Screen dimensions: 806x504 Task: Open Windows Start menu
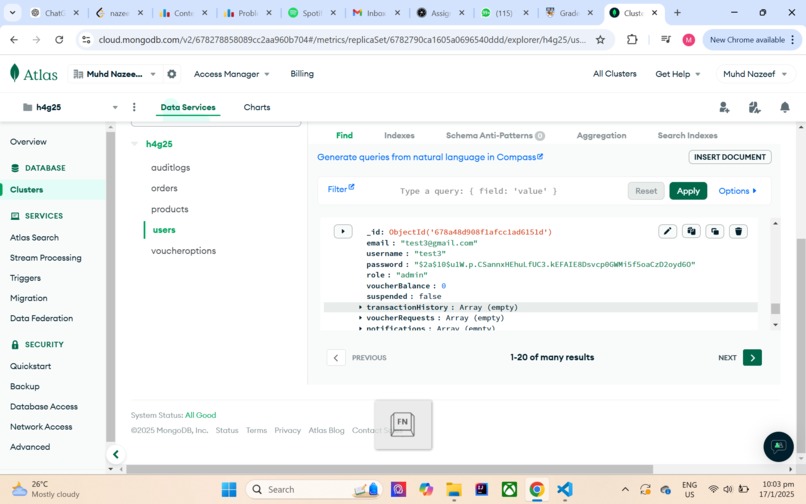coord(229,489)
